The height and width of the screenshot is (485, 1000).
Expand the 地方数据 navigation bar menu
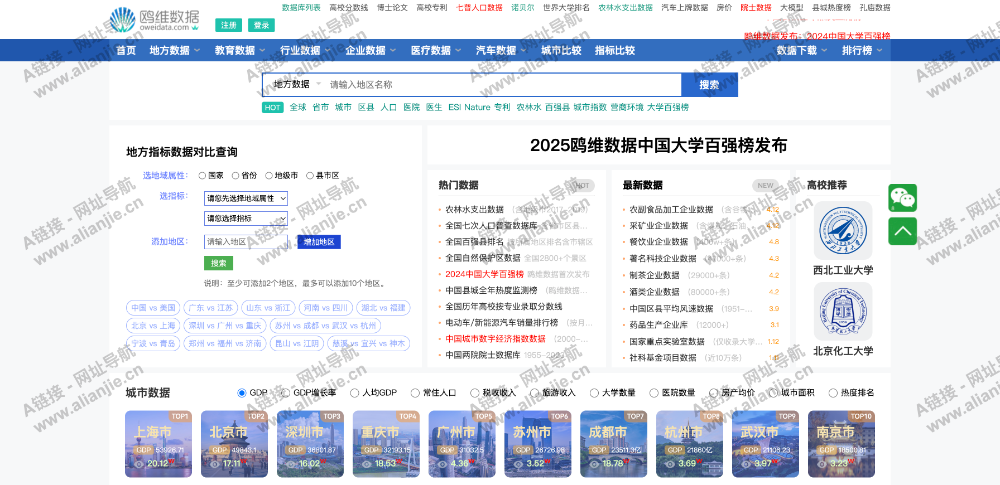(x=175, y=50)
